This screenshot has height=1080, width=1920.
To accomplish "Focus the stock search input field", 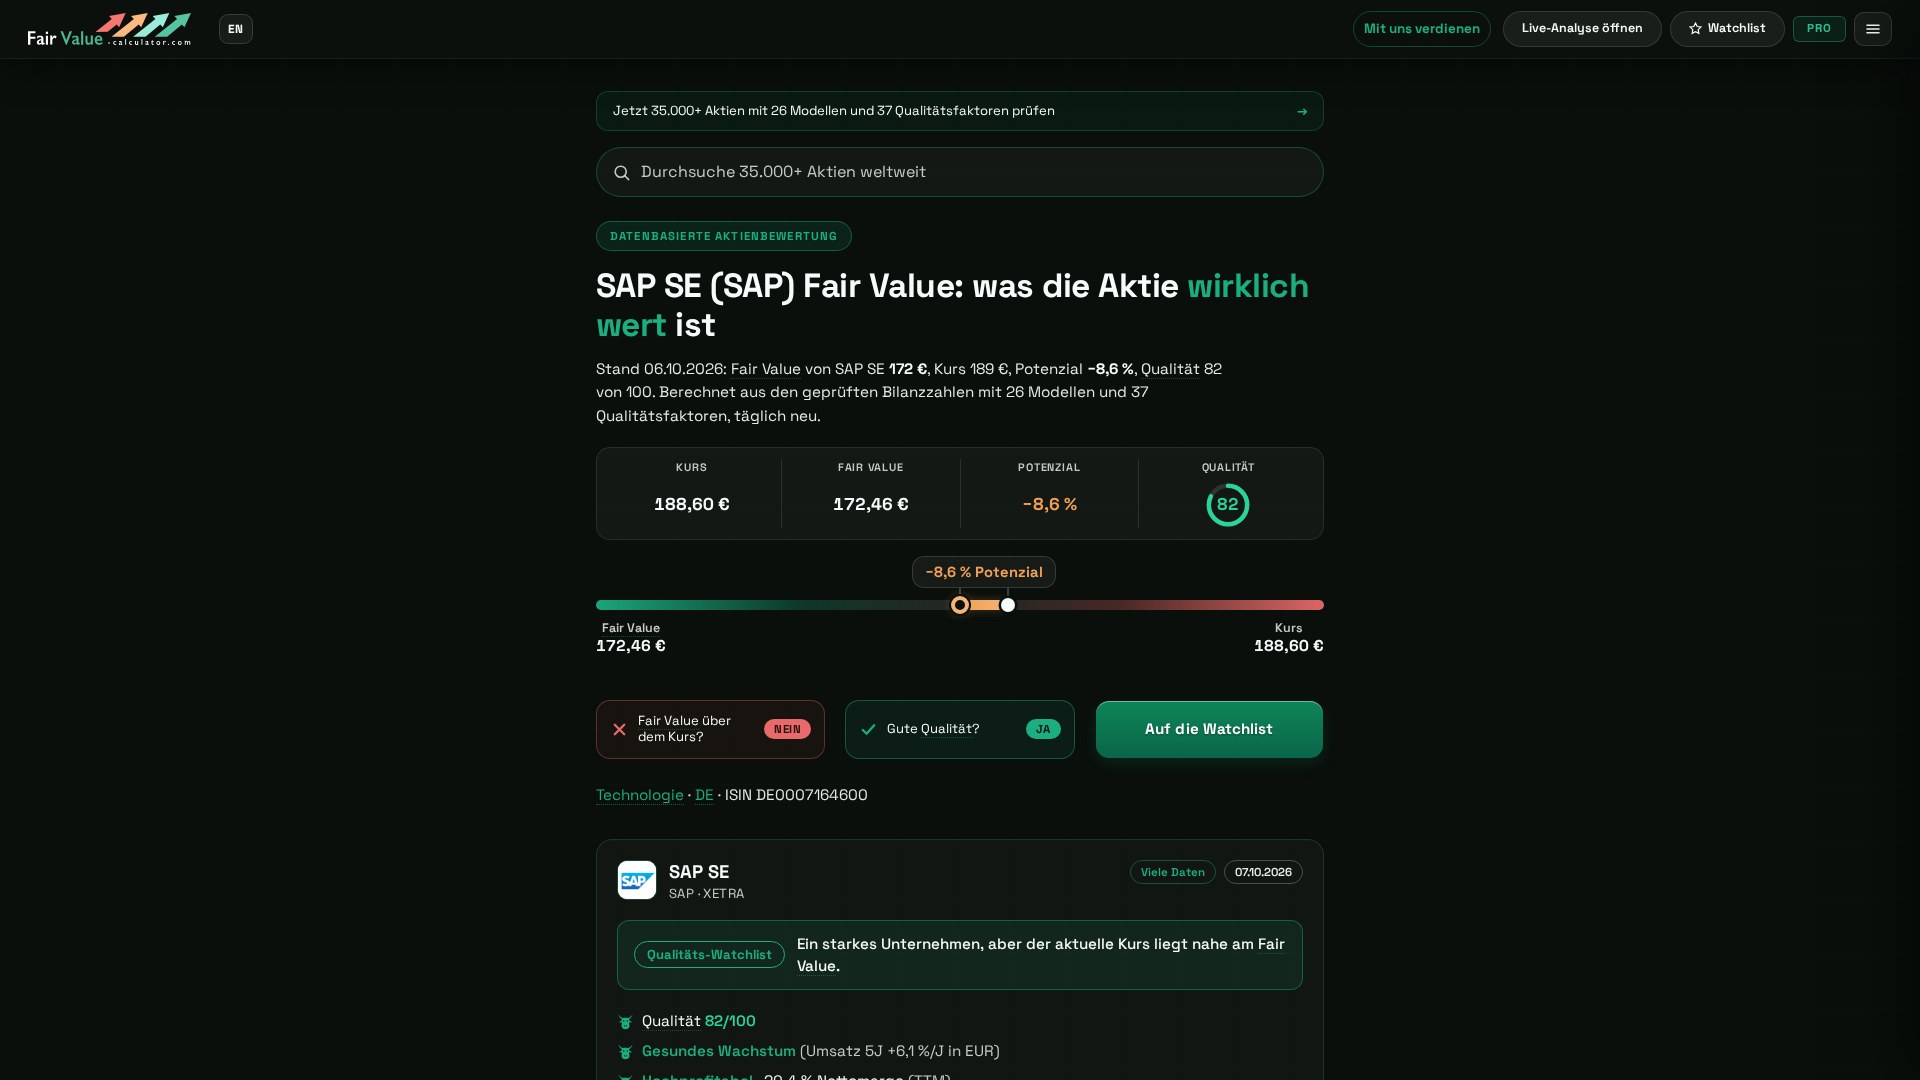I will click(960, 172).
